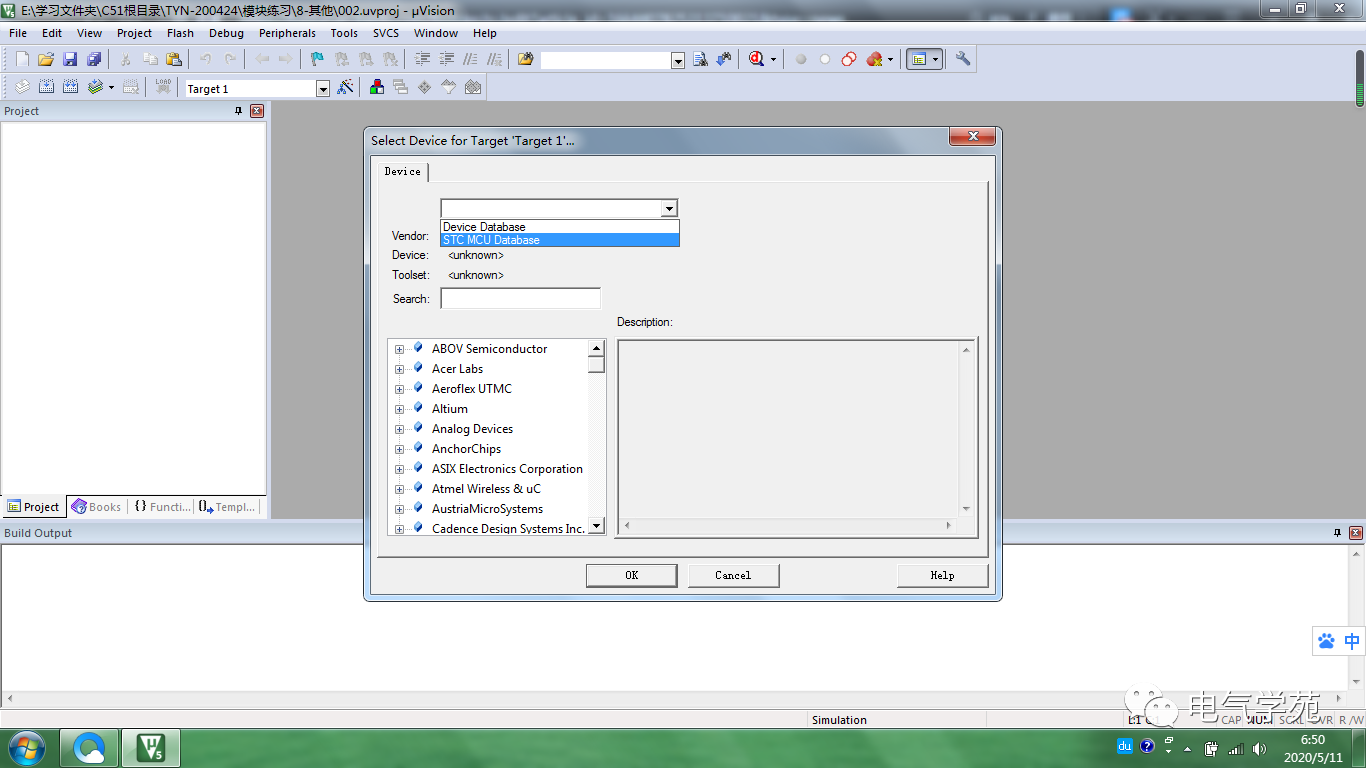Close the Project panel with its X
The image size is (1366, 768).
point(257,111)
